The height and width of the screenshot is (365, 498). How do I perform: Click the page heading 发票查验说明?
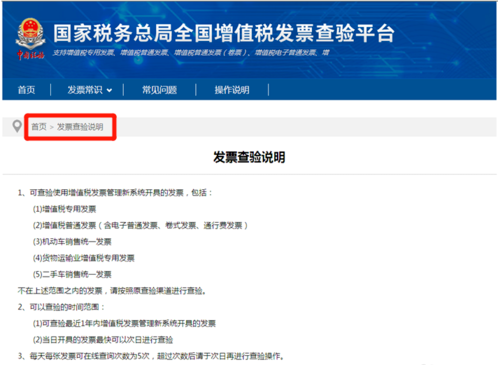(249, 157)
